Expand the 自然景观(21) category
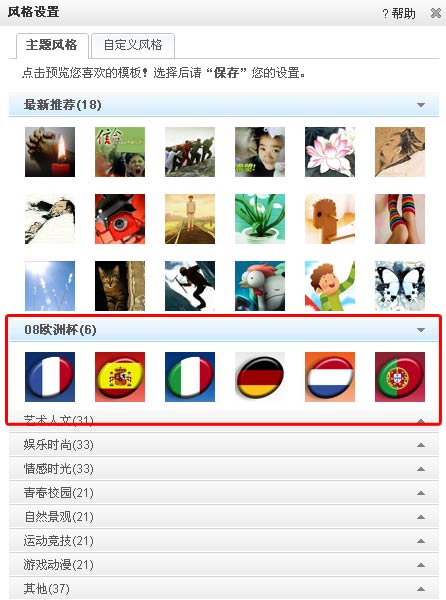This screenshot has height=600, width=446. pyautogui.click(x=224, y=517)
